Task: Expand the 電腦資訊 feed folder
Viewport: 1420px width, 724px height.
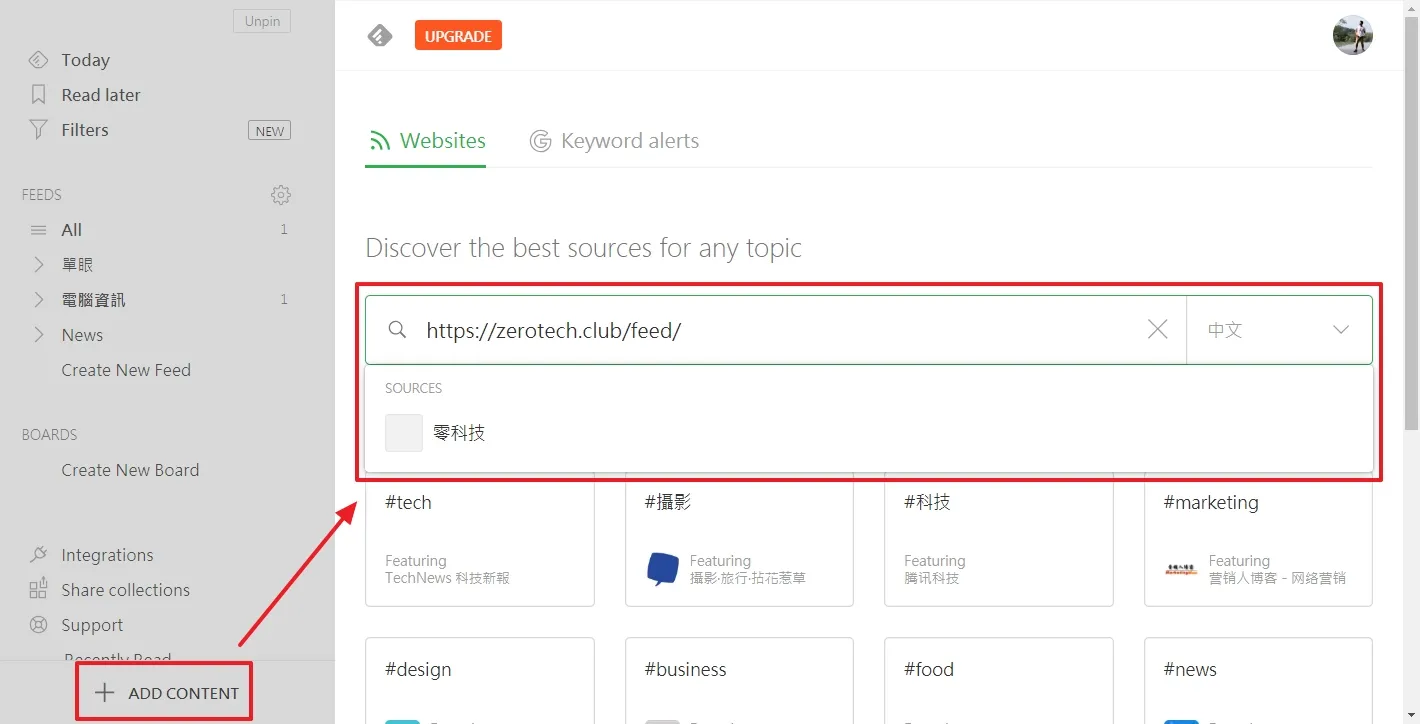Action: (x=38, y=300)
